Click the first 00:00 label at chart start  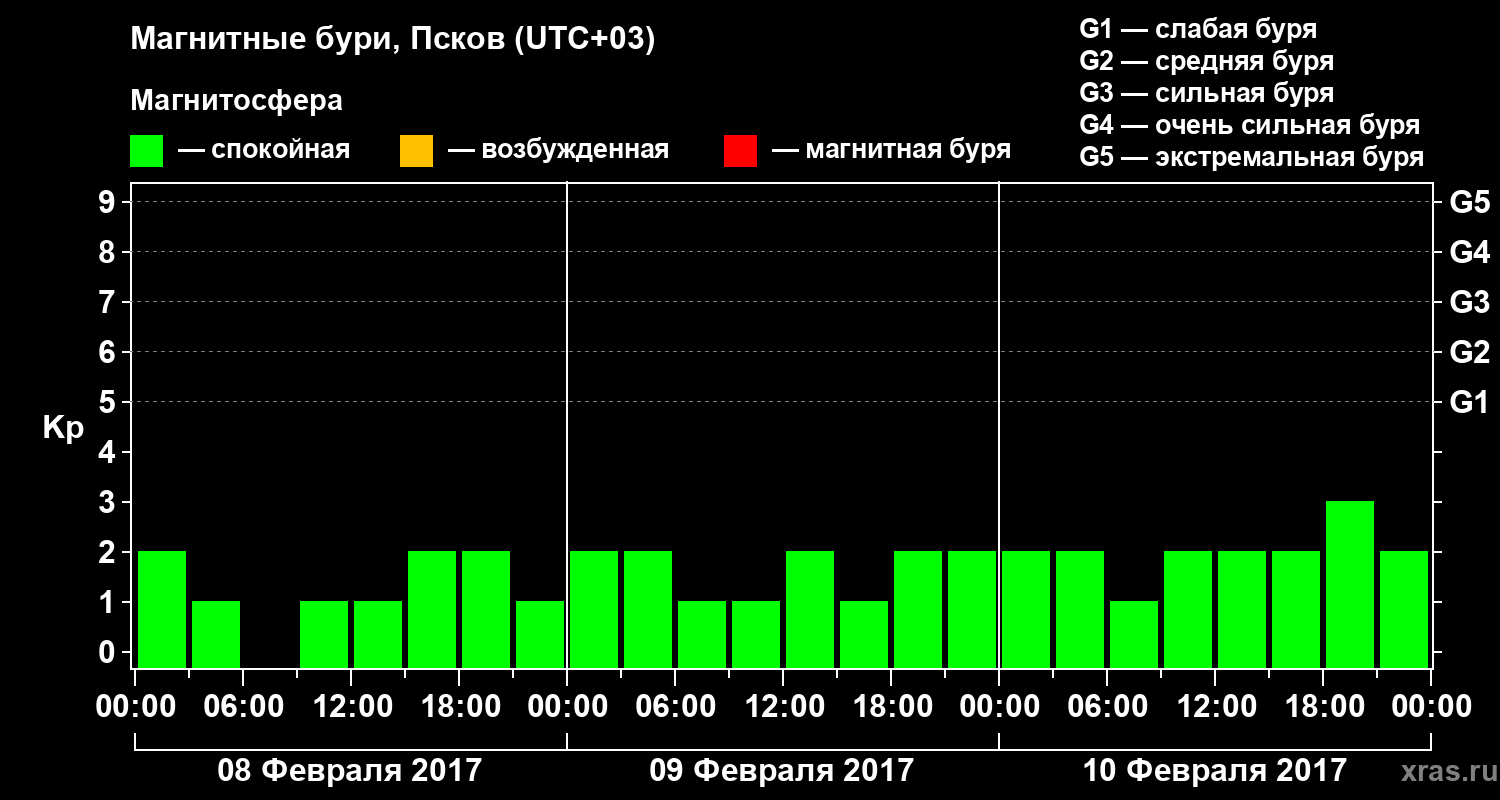(x=135, y=707)
